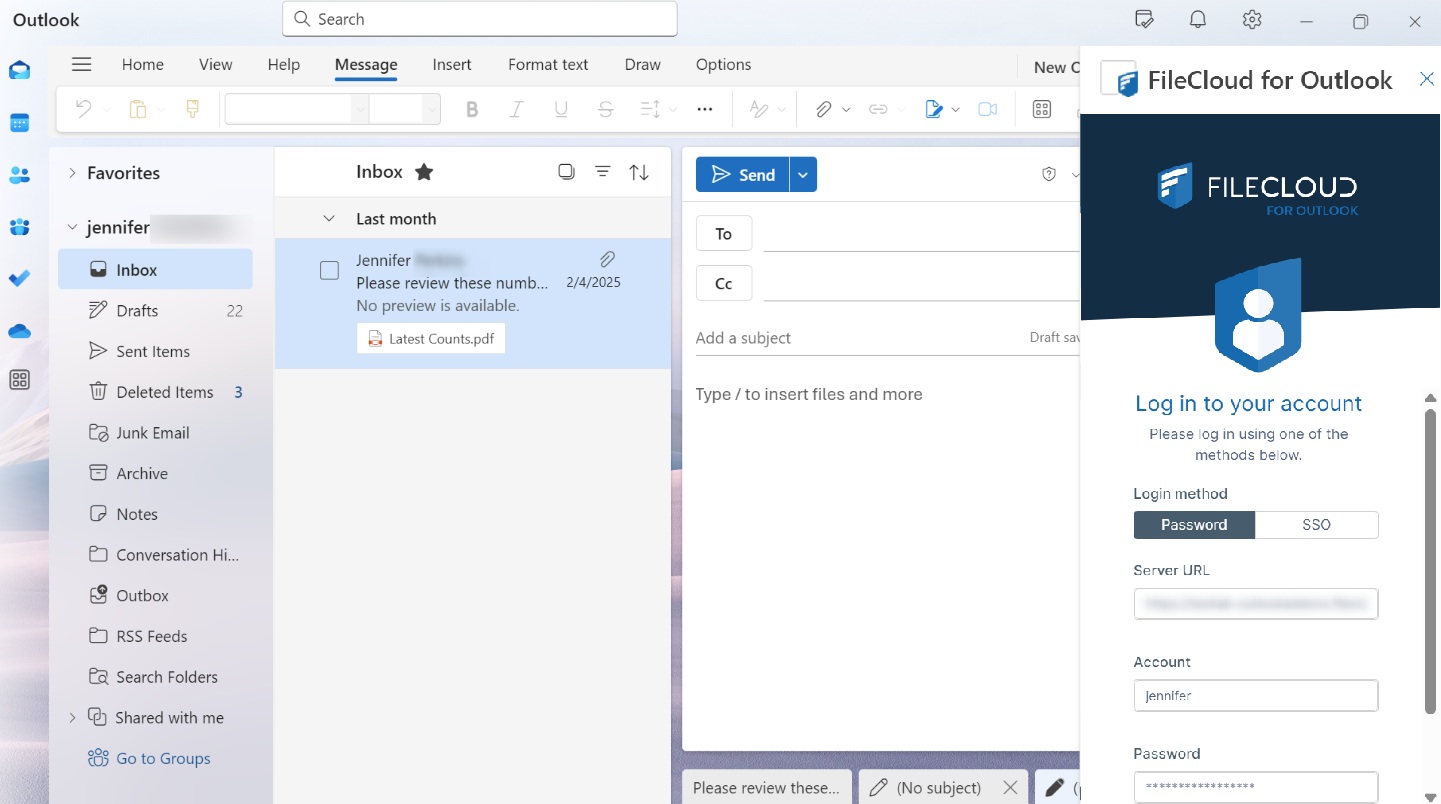This screenshot has height=804, width=1441.
Task: Click the FileCloud Account input field
Action: click(x=1256, y=695)
